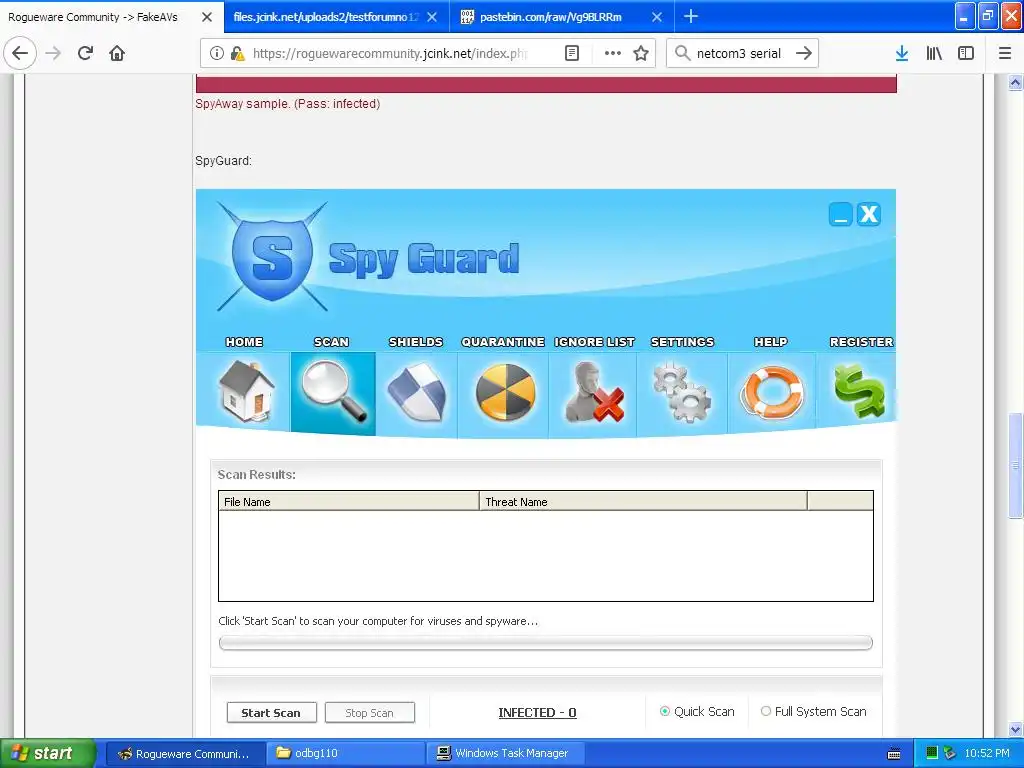Viewport: 1024px width, 768px height.
Task: Go to the browser home page
Action: tap(117, 53)
